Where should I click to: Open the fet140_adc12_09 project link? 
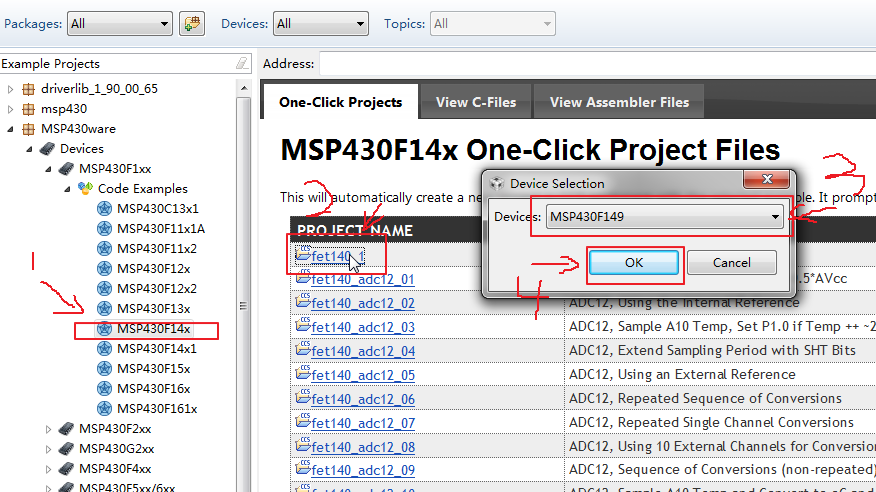[x=363, y=471]
